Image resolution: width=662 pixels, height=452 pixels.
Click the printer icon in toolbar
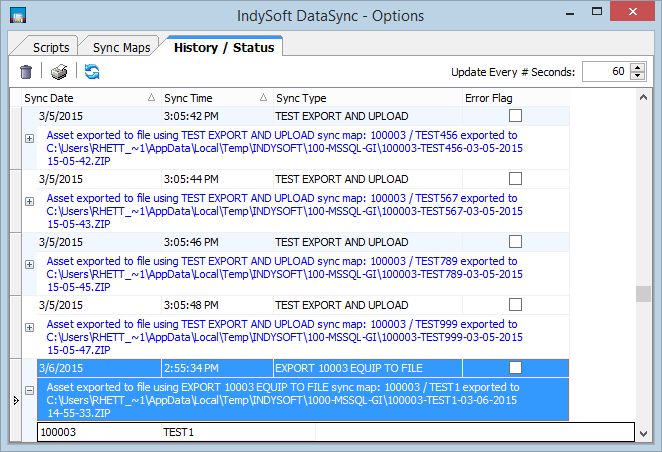click(59, 72)
